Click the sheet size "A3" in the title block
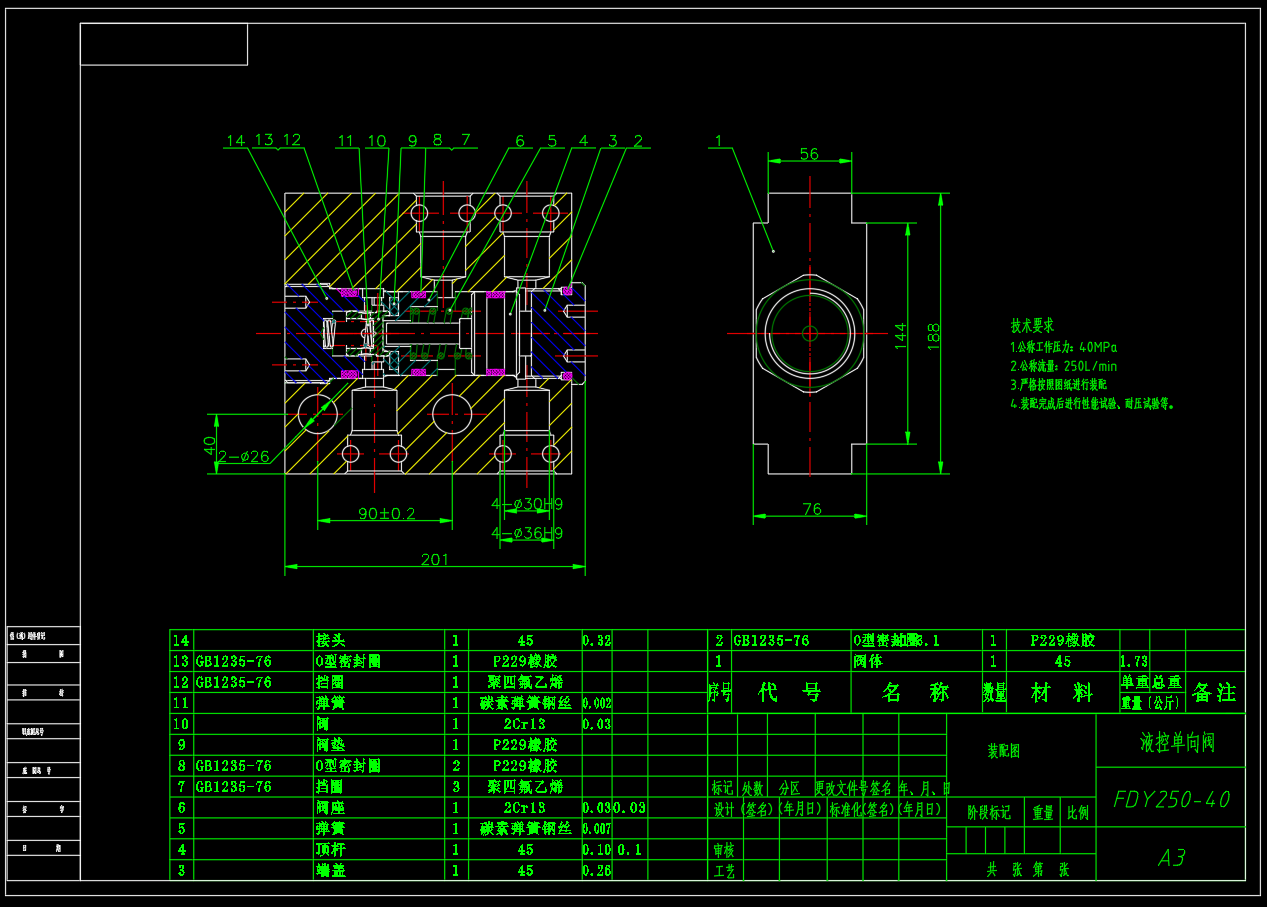 click(1171, 857)
